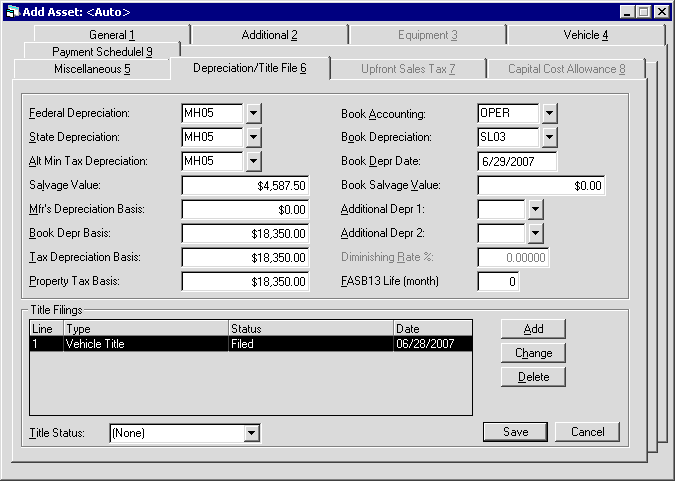Click line number 1 in Title Filings

click(47, 344)
